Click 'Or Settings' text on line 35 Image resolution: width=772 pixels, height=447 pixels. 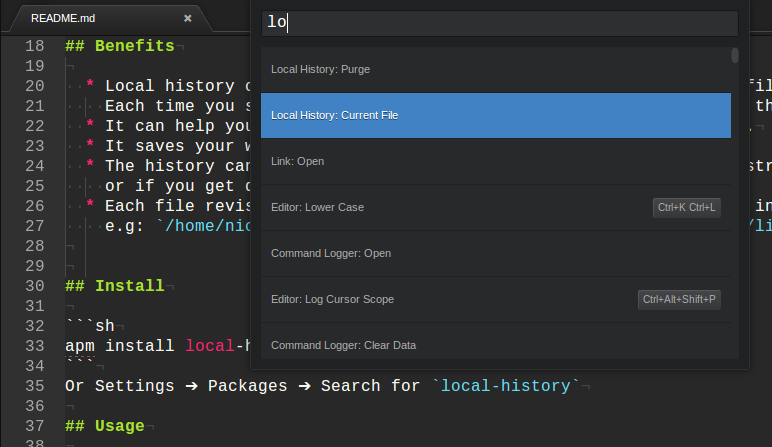point(120,386)
